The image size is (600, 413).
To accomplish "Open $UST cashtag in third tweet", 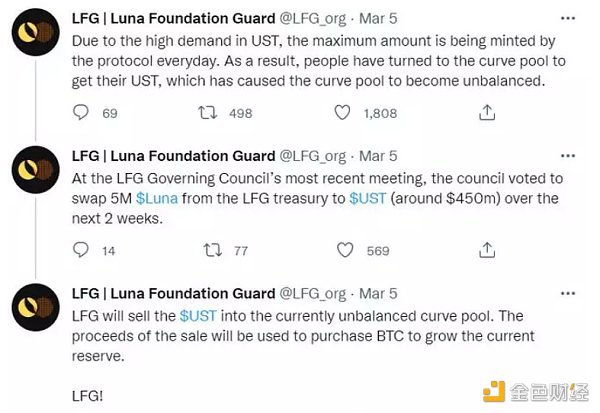I will coord(198,316).
